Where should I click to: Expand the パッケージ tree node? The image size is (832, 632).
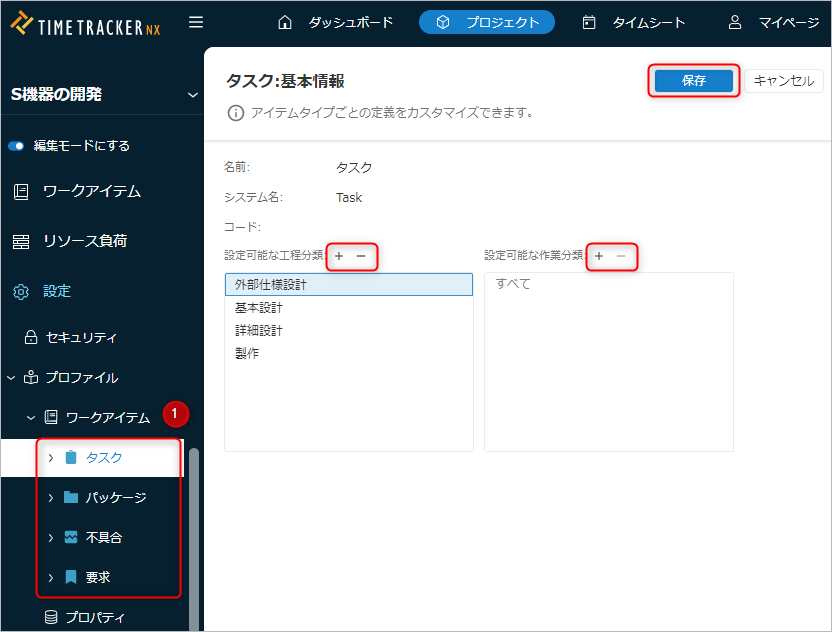tap(51, 497)
